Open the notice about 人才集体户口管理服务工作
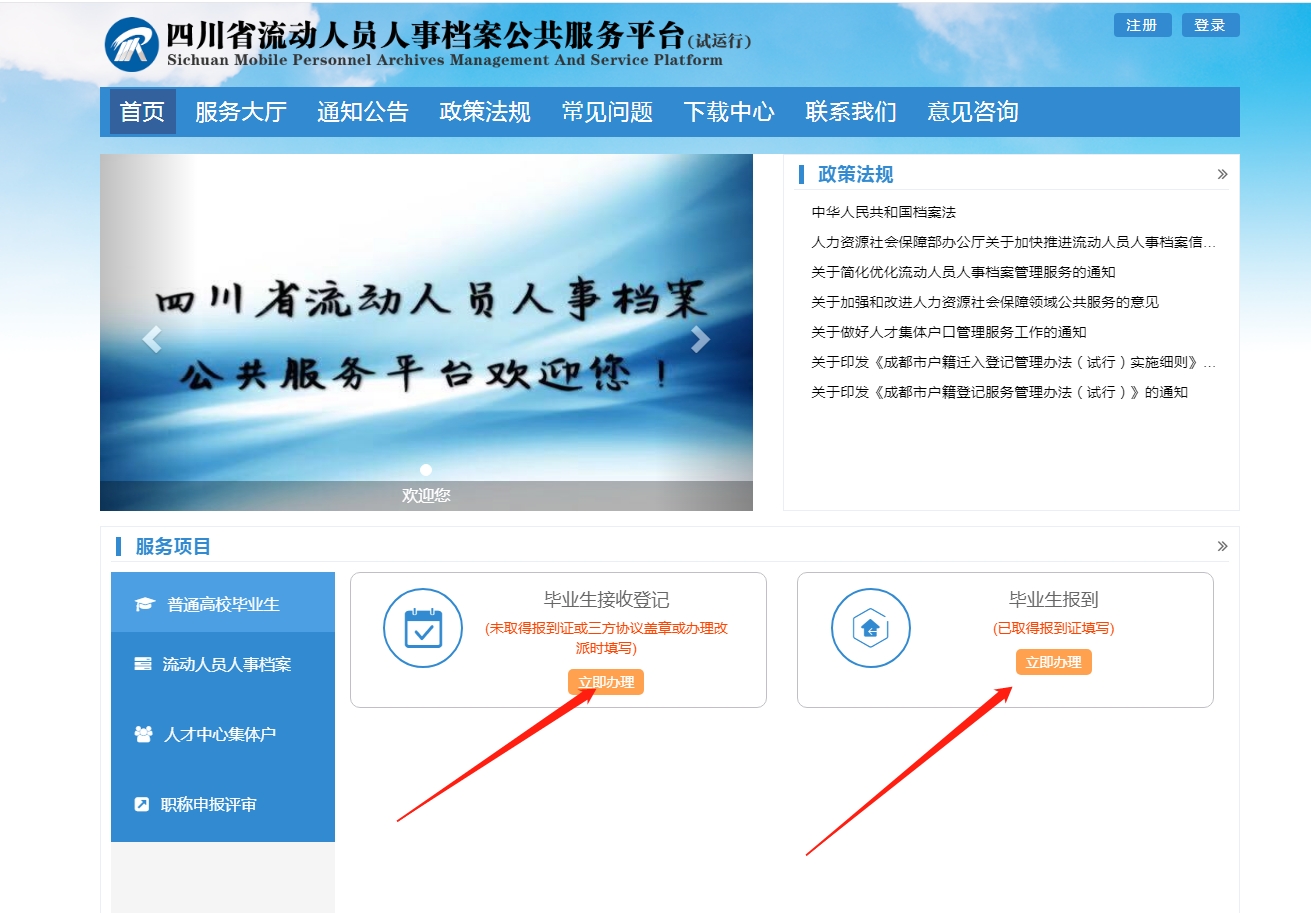This screenshot has height=913, width=1311. (x=948, y=331)
